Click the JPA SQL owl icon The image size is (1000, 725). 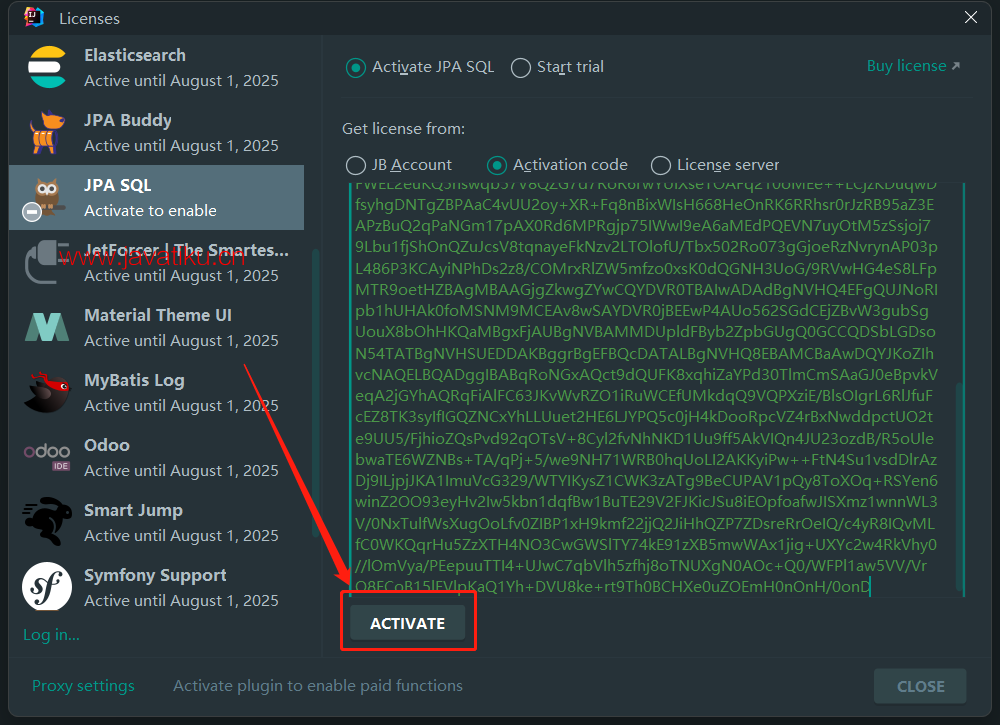click(x=47, y=196)
